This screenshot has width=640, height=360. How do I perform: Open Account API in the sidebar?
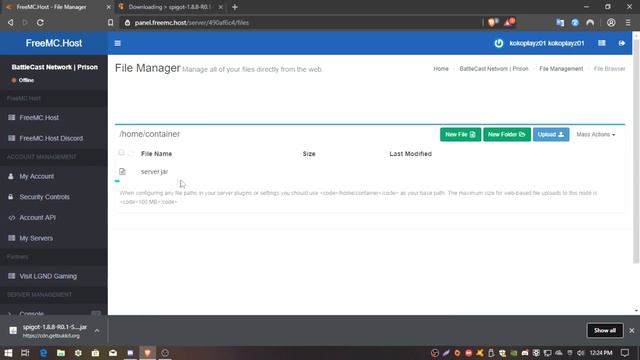click(x=54, y=218)
